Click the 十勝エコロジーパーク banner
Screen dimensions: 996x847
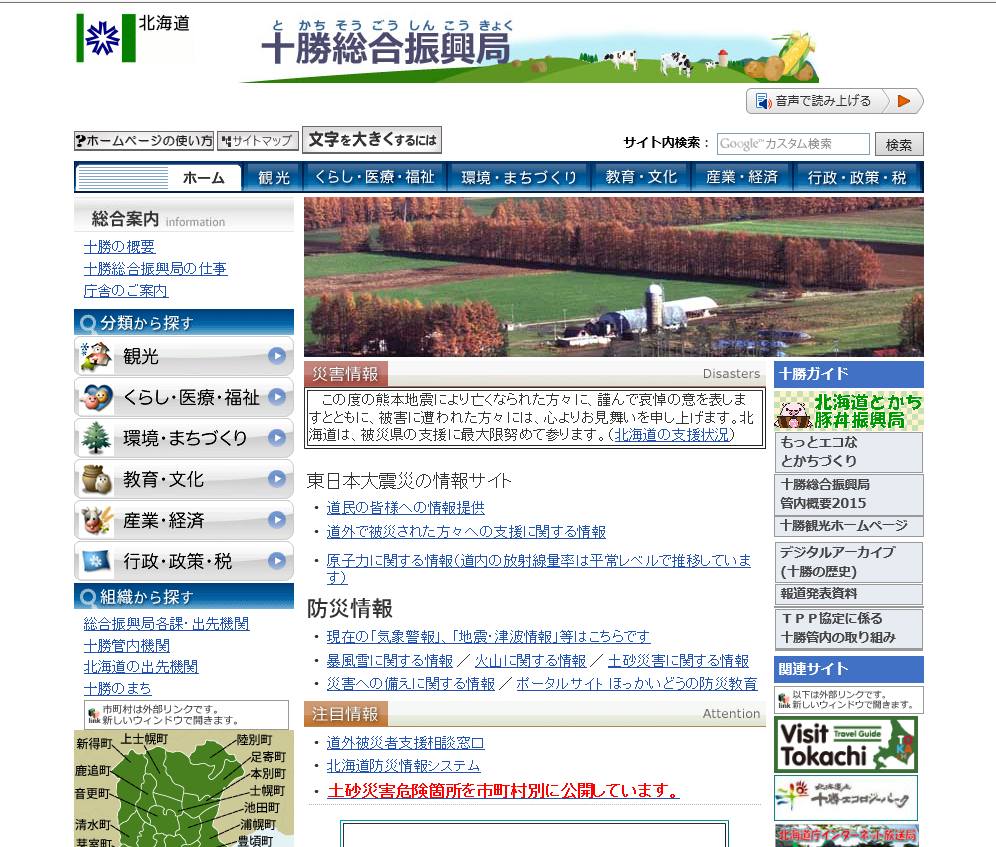(x=846, y=798)
